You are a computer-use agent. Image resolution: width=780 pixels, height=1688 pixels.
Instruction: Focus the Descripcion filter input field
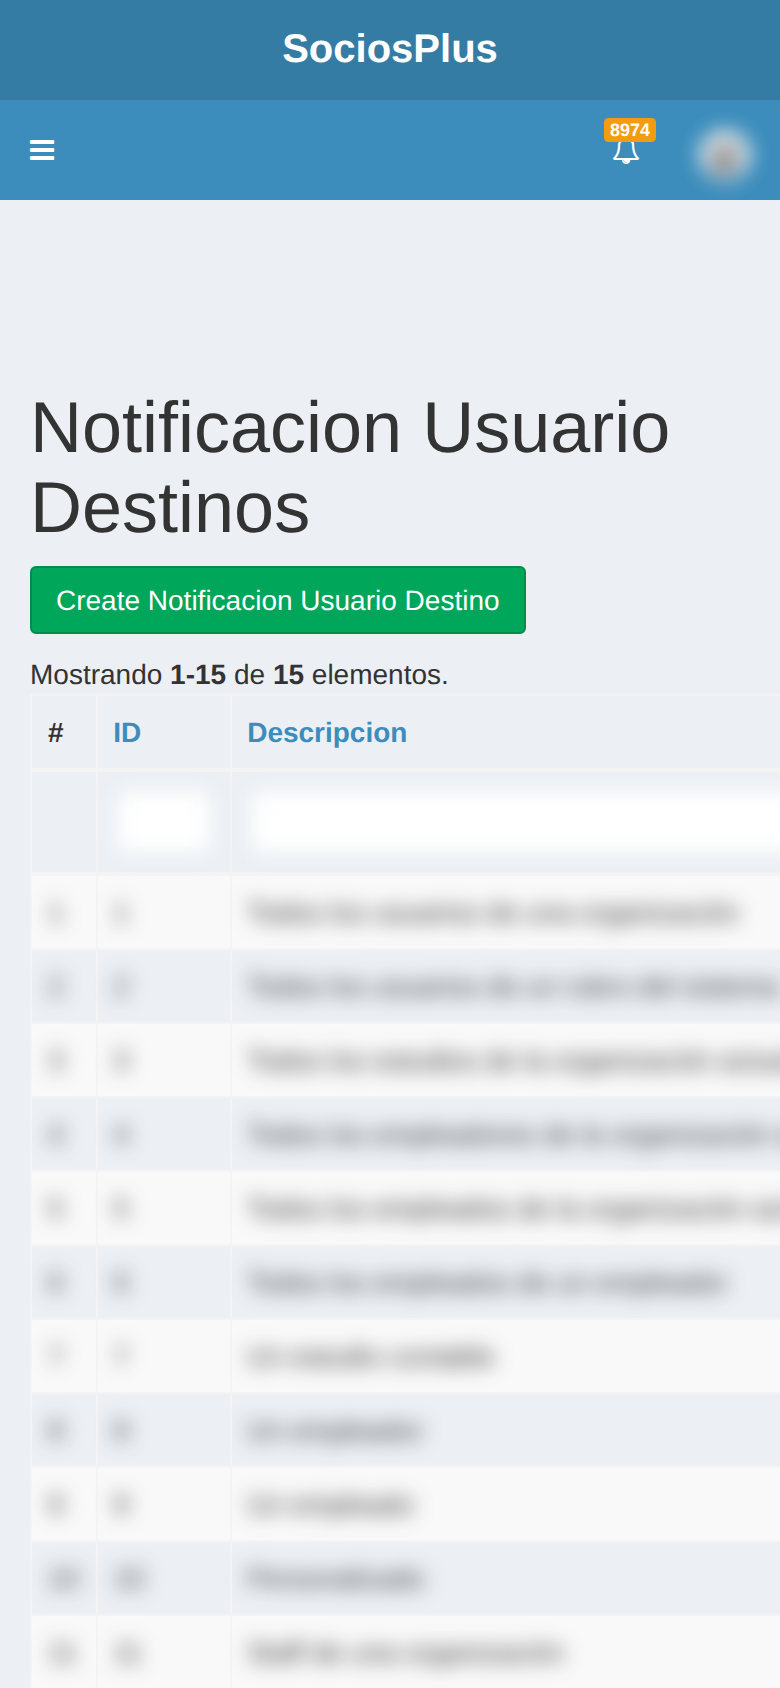[514, 822]
